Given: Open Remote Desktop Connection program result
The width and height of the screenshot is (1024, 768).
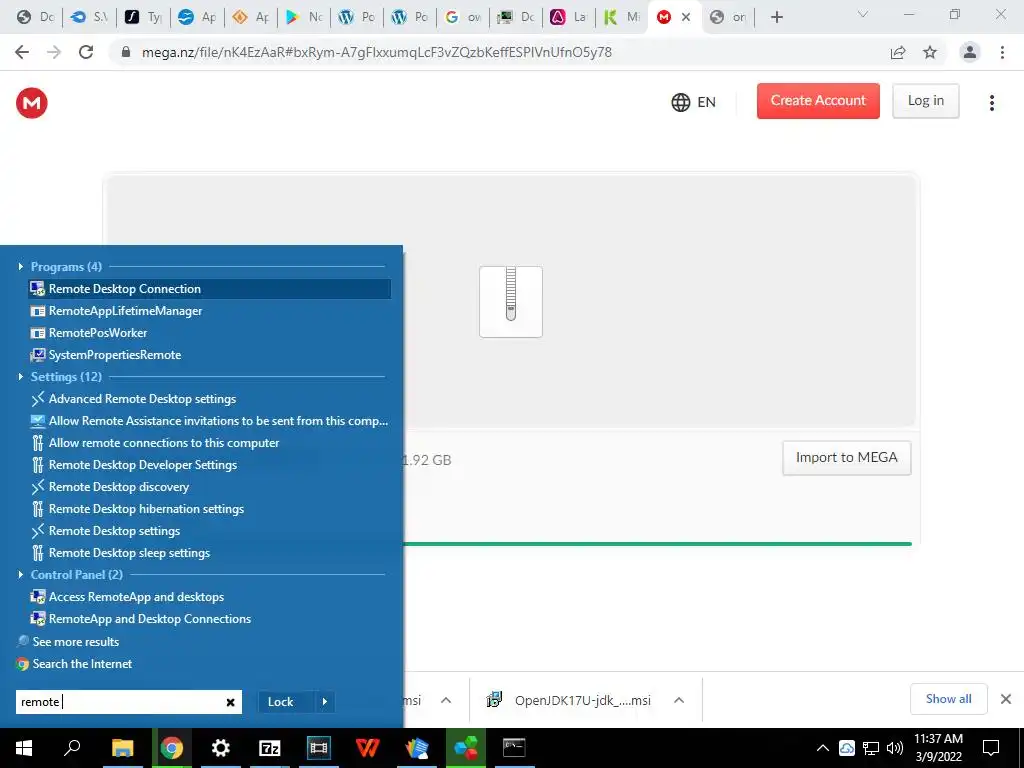Looking at the screenshot, I should 209,289.
